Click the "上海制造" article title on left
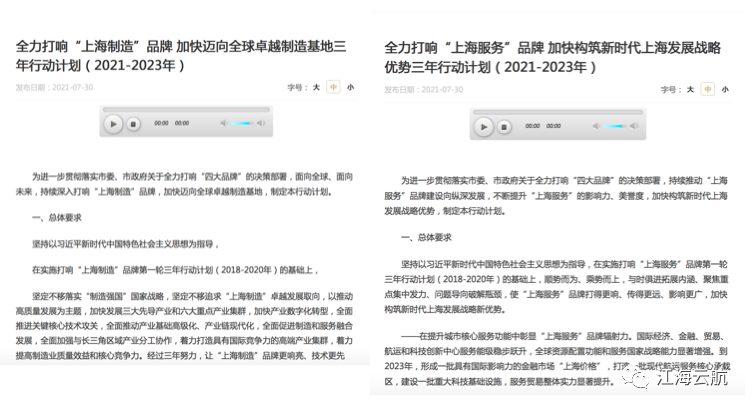This screenshot has width=752, height=410. [x=181, y=56]
